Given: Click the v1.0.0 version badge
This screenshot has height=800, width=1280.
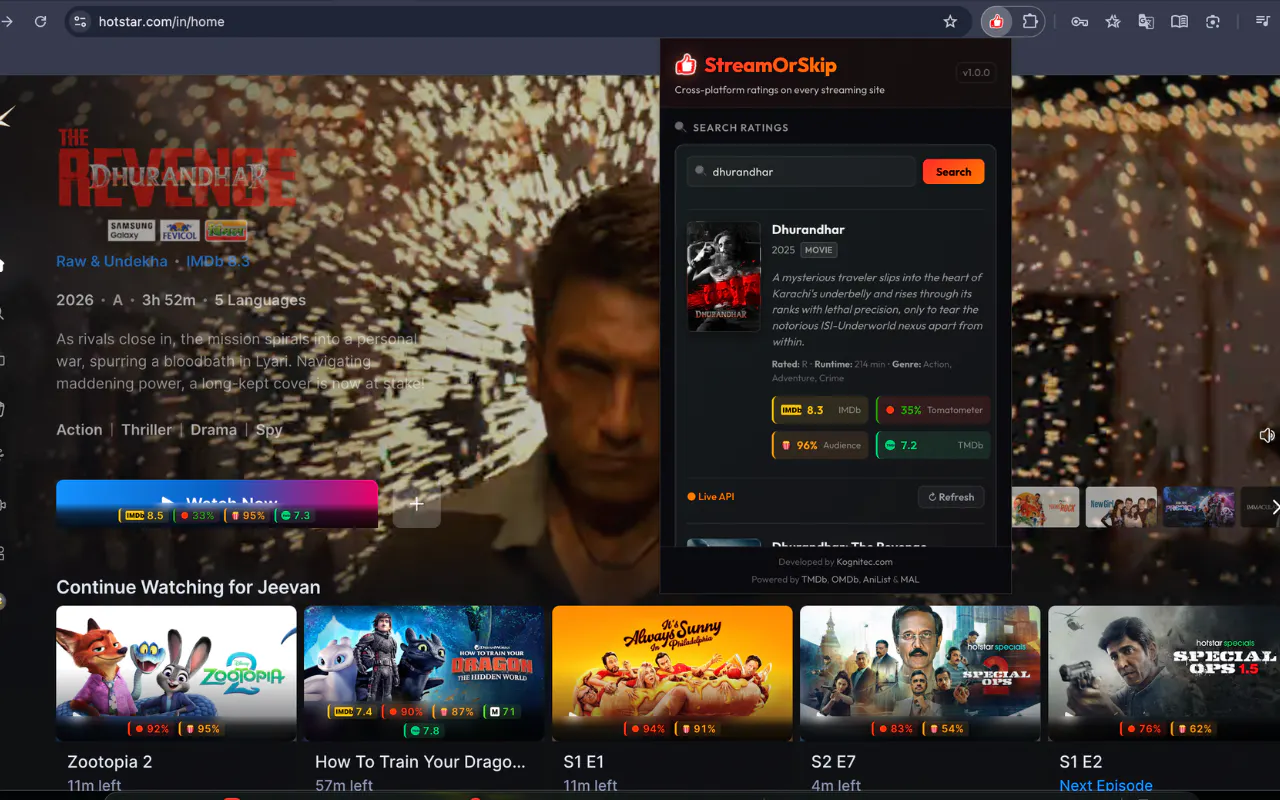Looking at the screenshot, I should [x=975, y=72].
